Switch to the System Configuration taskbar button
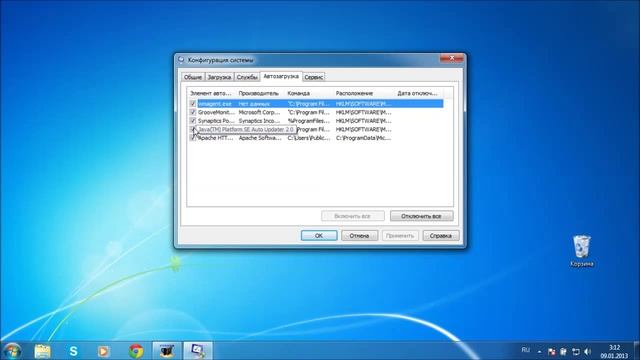Screen dimensions: 640x360 point(198,351)
